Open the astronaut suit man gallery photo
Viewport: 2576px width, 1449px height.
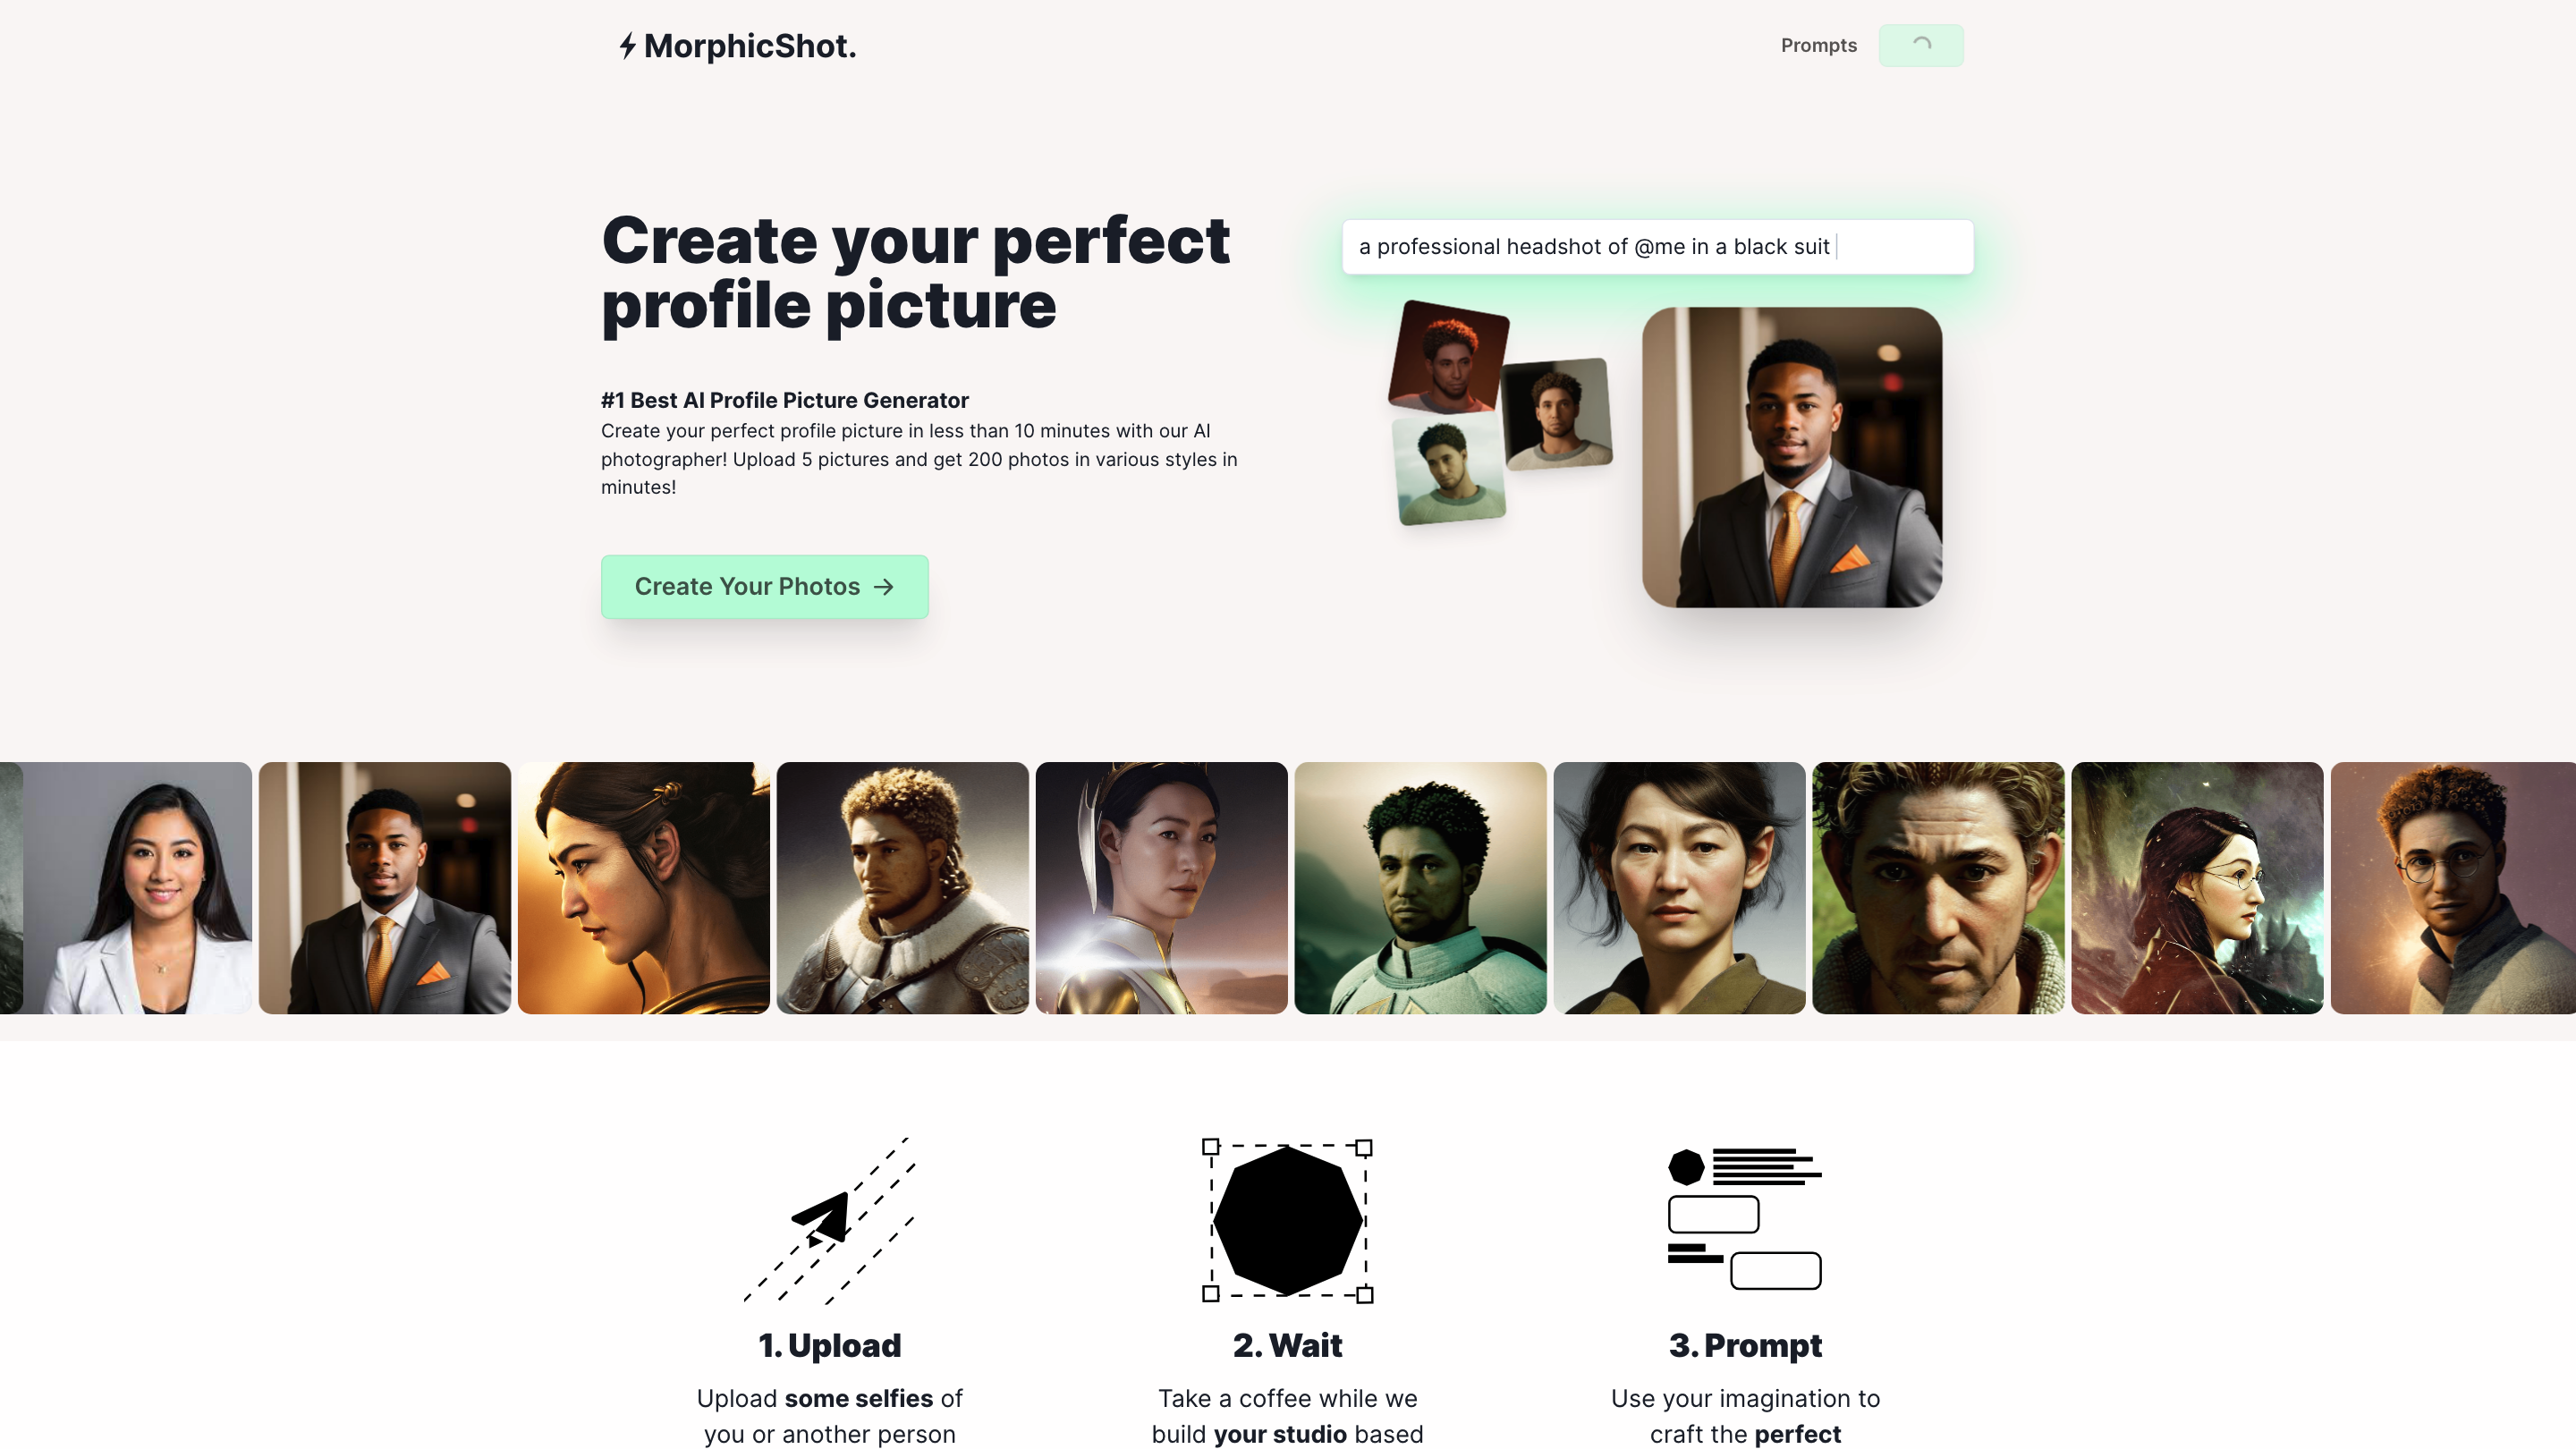click(1420, 888)
